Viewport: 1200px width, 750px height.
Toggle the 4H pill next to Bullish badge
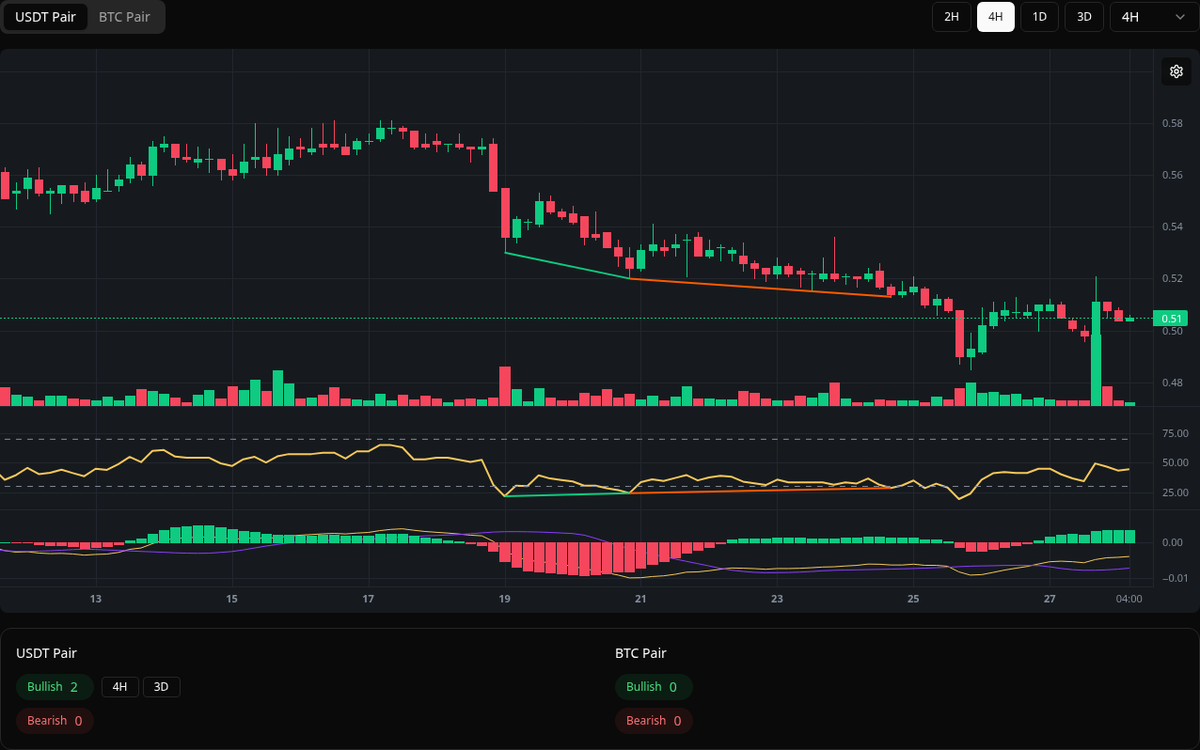click(120, 687)
